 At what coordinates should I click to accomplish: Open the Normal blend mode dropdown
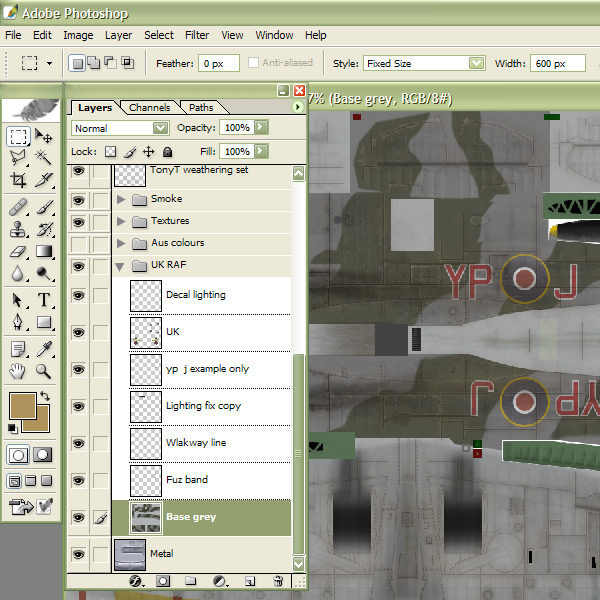pyautogui.click(x=161, y=128)
